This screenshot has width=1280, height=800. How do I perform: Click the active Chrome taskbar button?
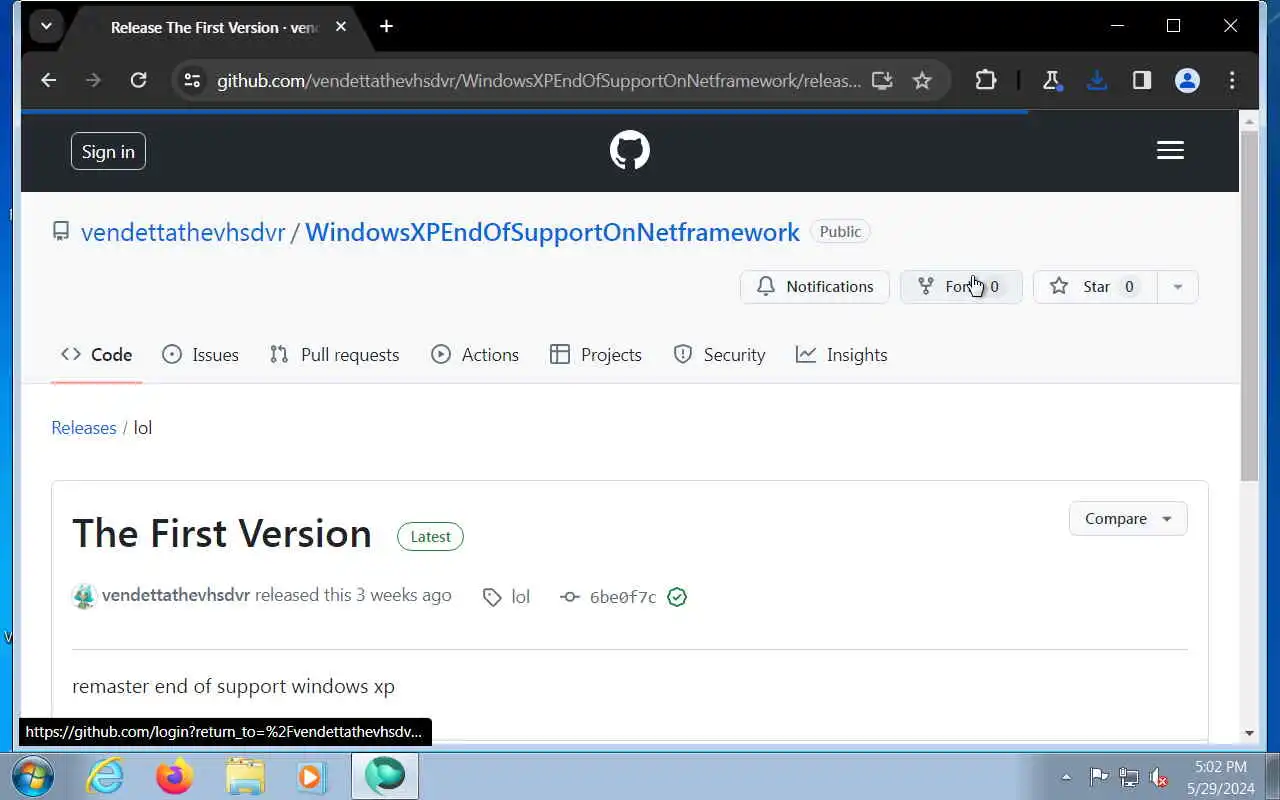click(385, 776)
